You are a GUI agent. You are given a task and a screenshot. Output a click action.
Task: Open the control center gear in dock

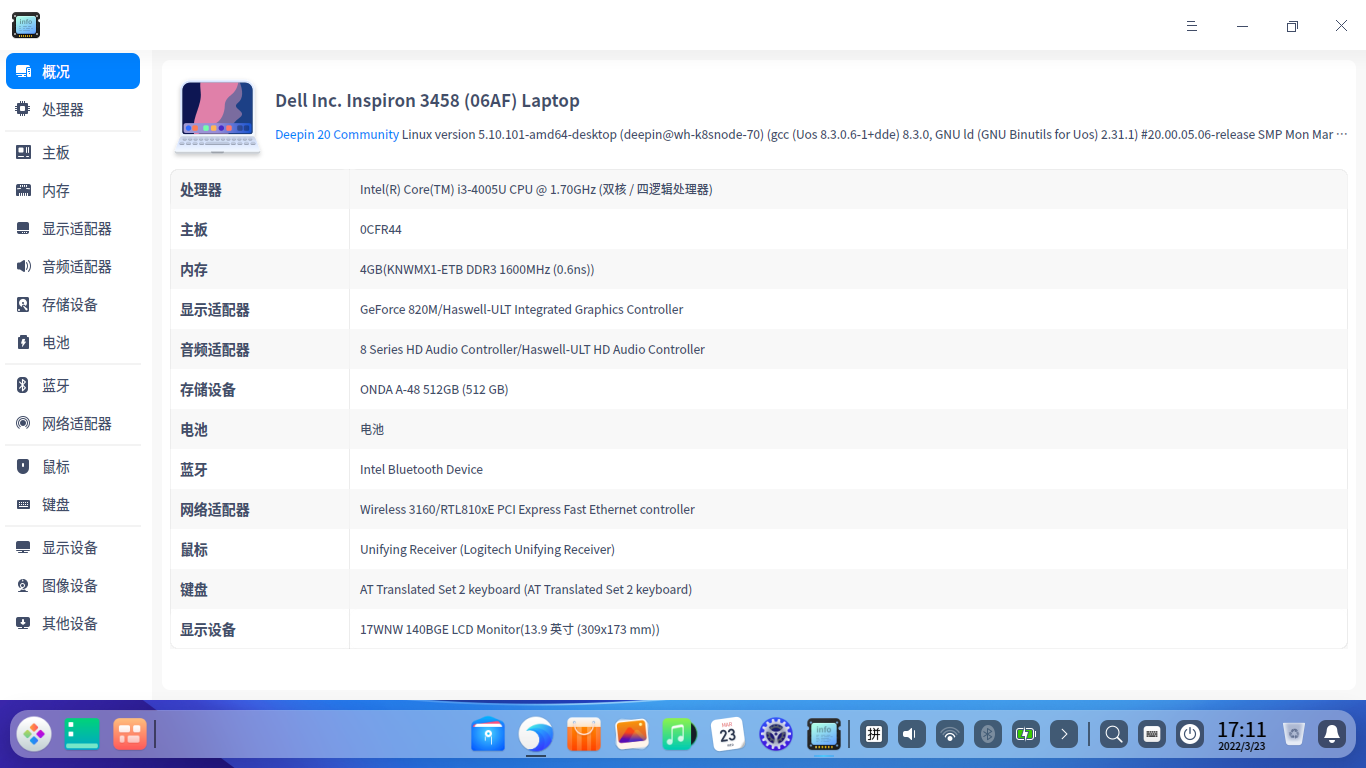pos(776,735)
